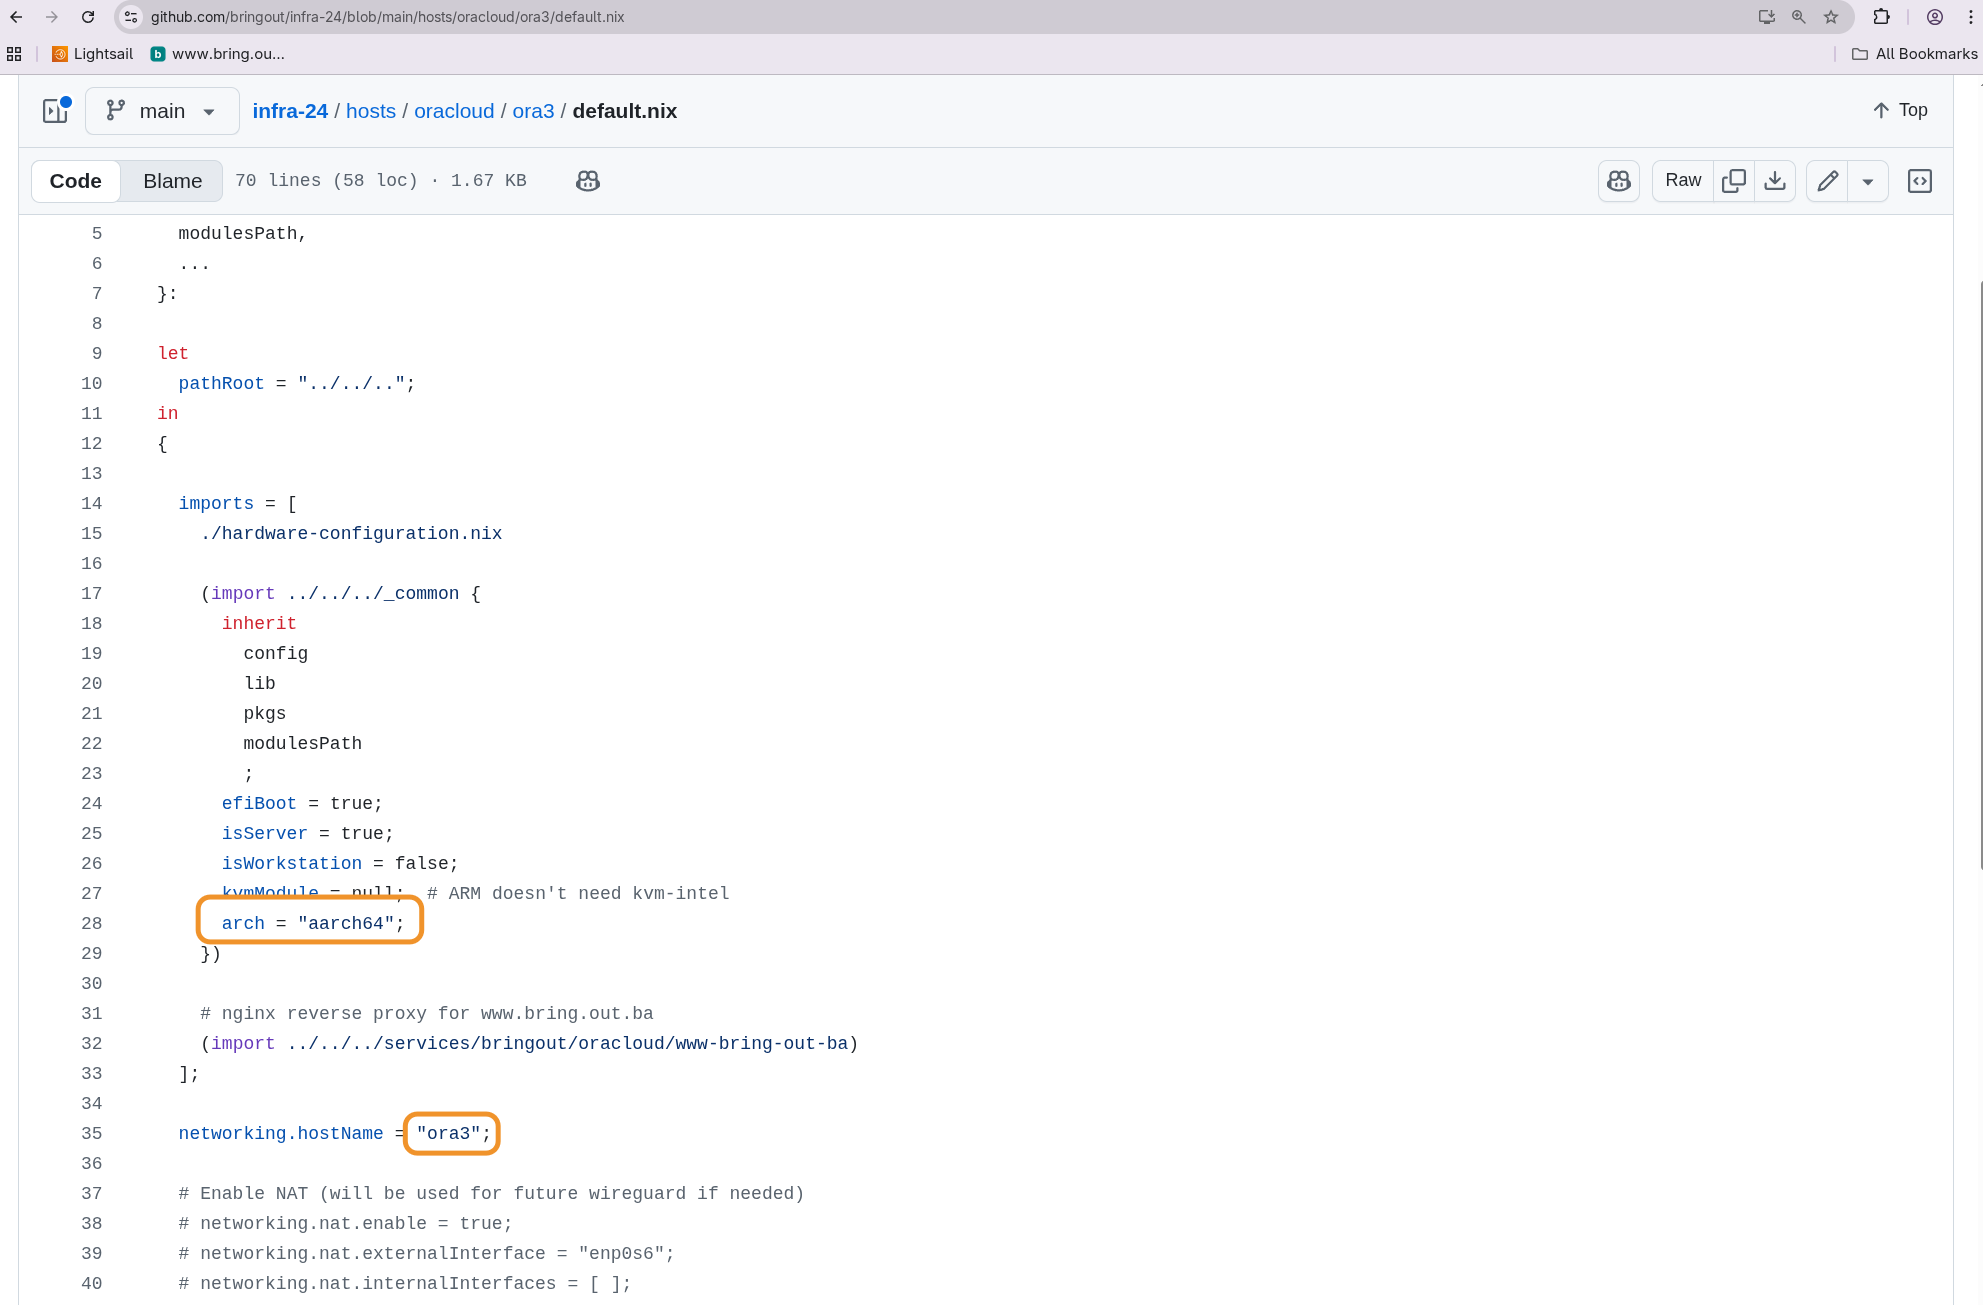Open Copilot chat button near Raw
The width and height of the screenshot is (1983, 1305).
pyautogui.click(x=1618, y=181)
